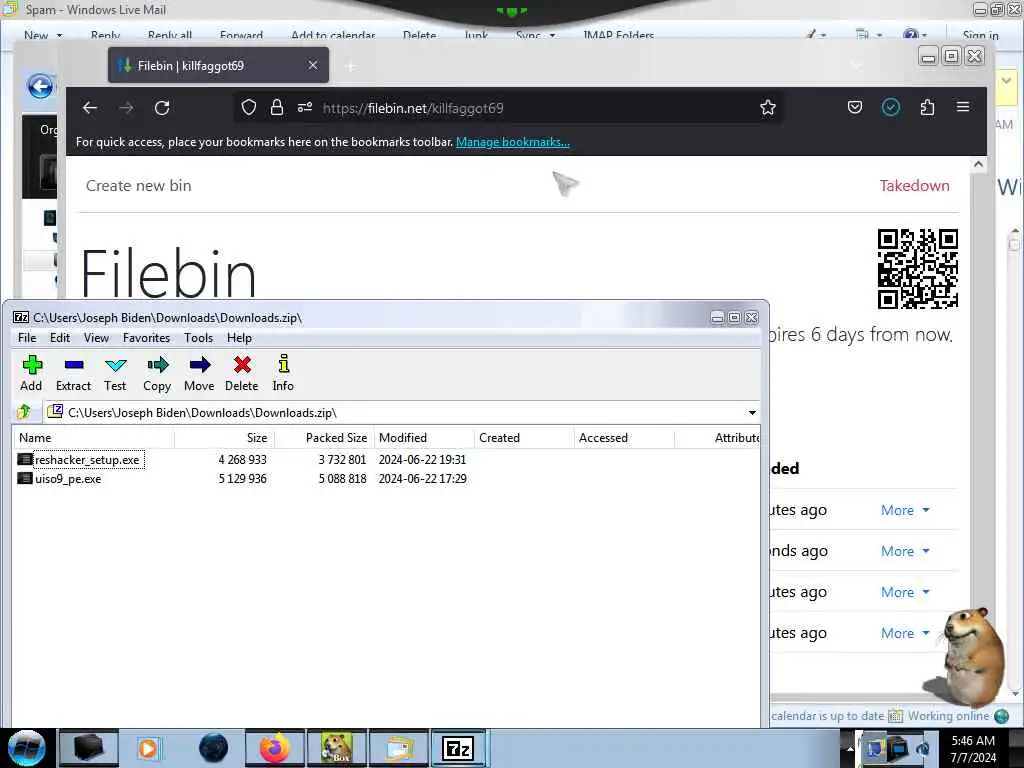The width and height of the screenshot is (1024, 768).
Task: Open the Edit menu in 7-Zip
Action: click(59, 338)
